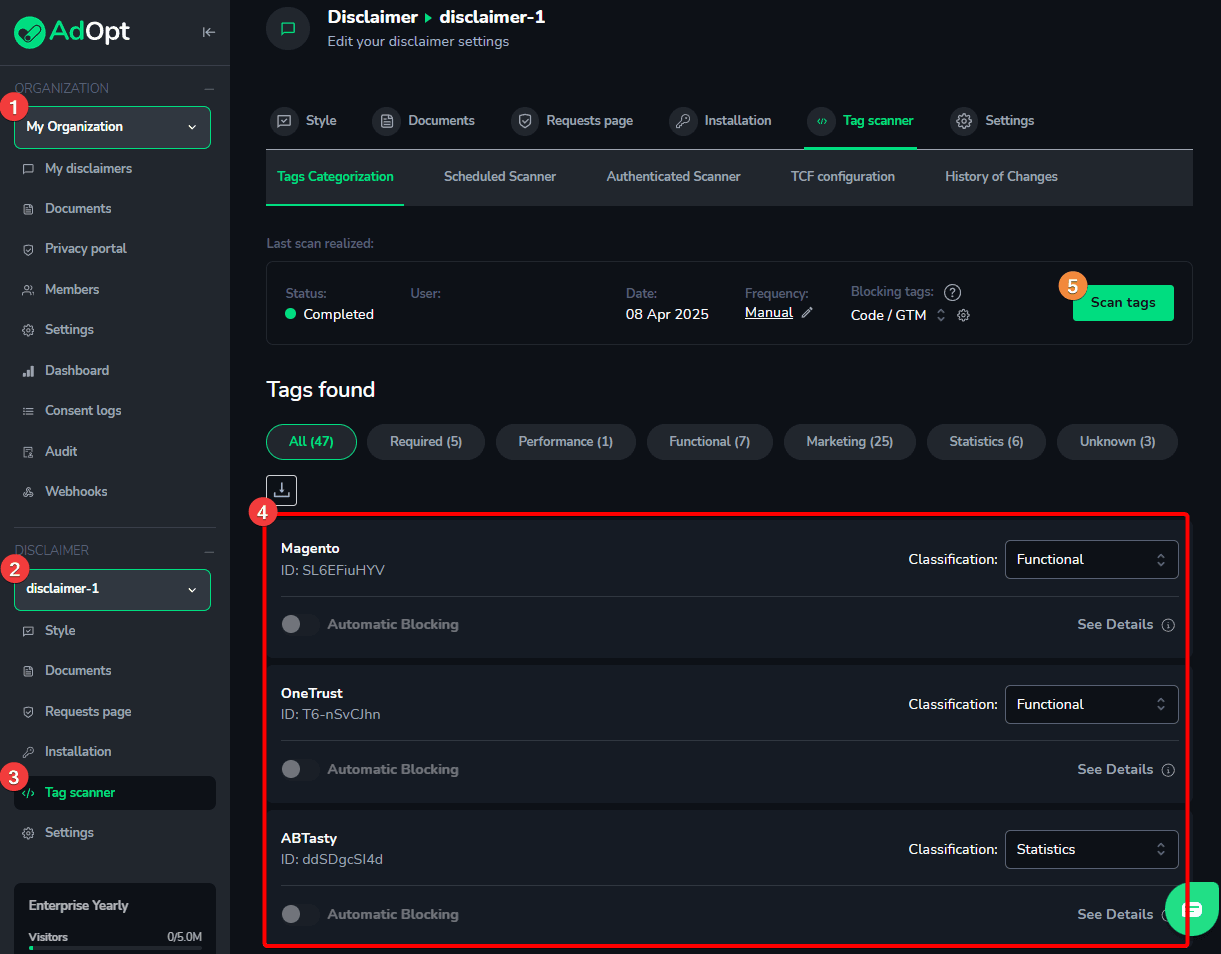
Task: Click the Audit icon in sidebar
Action: 28,452
